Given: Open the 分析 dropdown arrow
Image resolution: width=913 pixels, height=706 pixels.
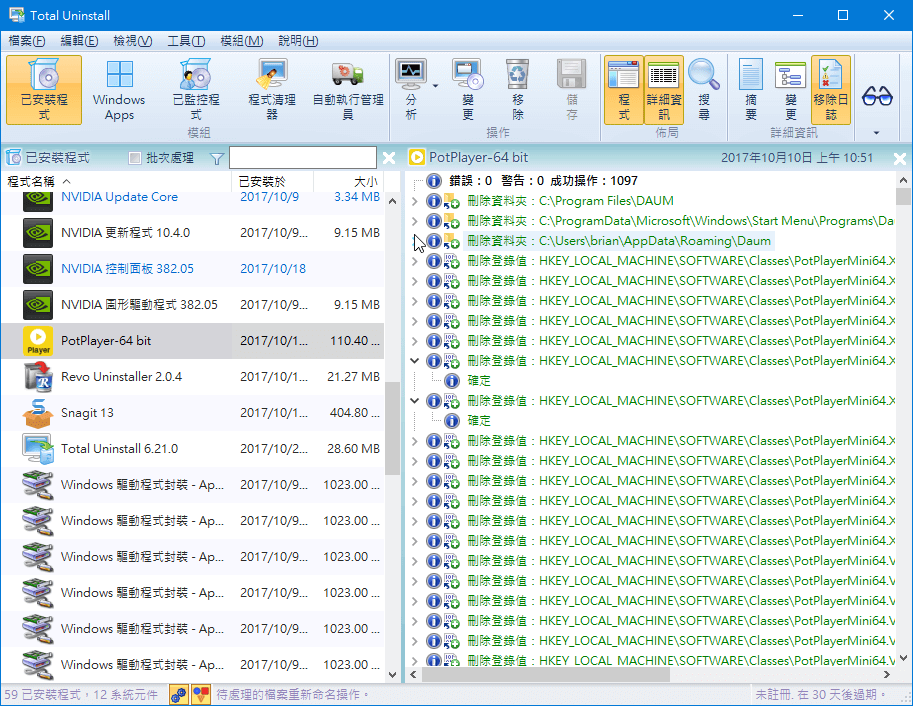Looking at the screenshot, I should (436, 87).
